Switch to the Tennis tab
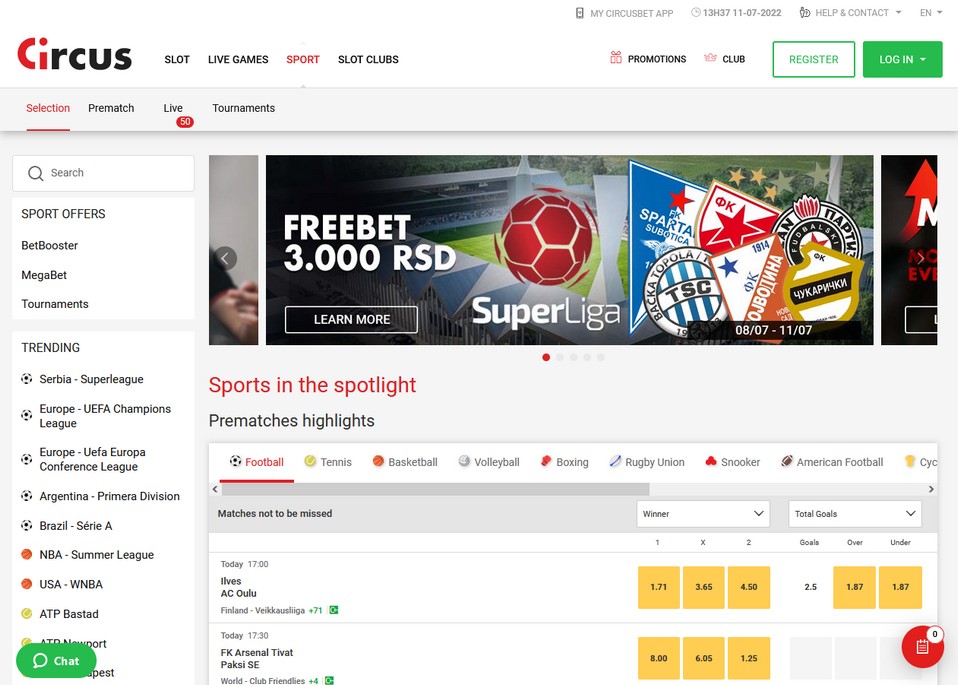 [328, 462]
